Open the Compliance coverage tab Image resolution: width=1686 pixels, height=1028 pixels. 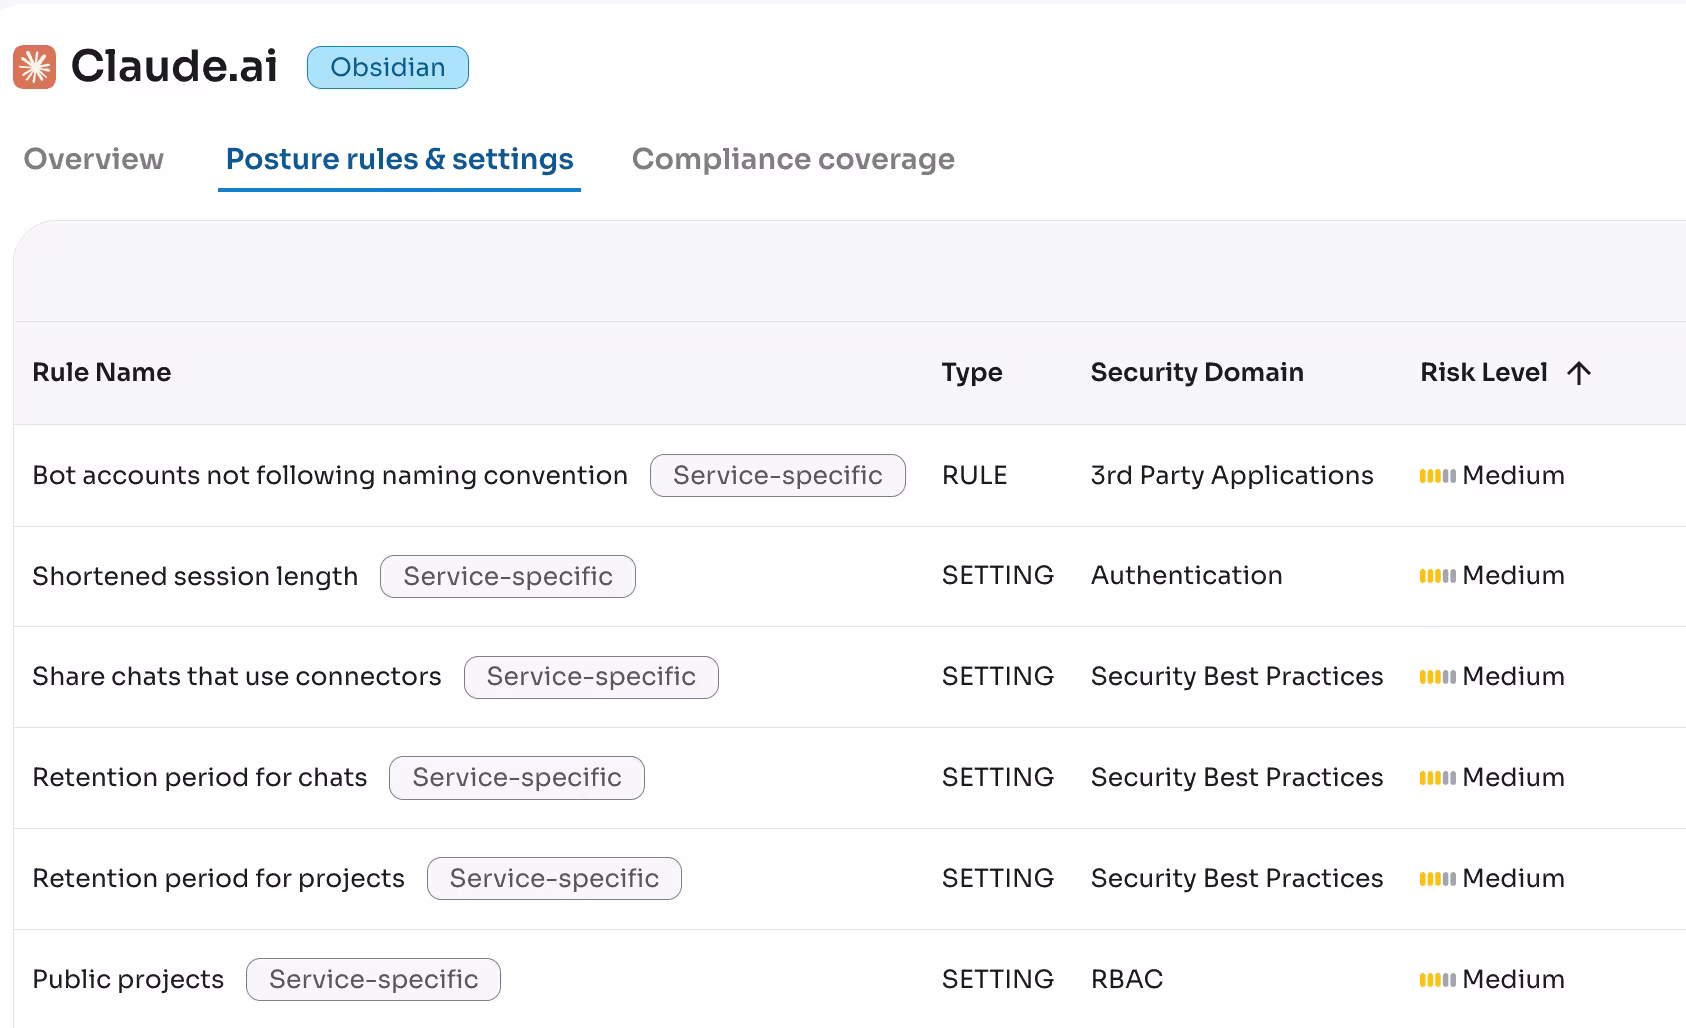tap(793, 159)
